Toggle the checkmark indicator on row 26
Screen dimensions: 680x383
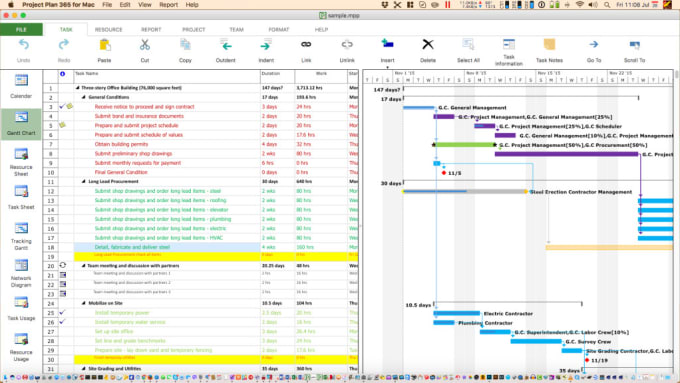62,322
